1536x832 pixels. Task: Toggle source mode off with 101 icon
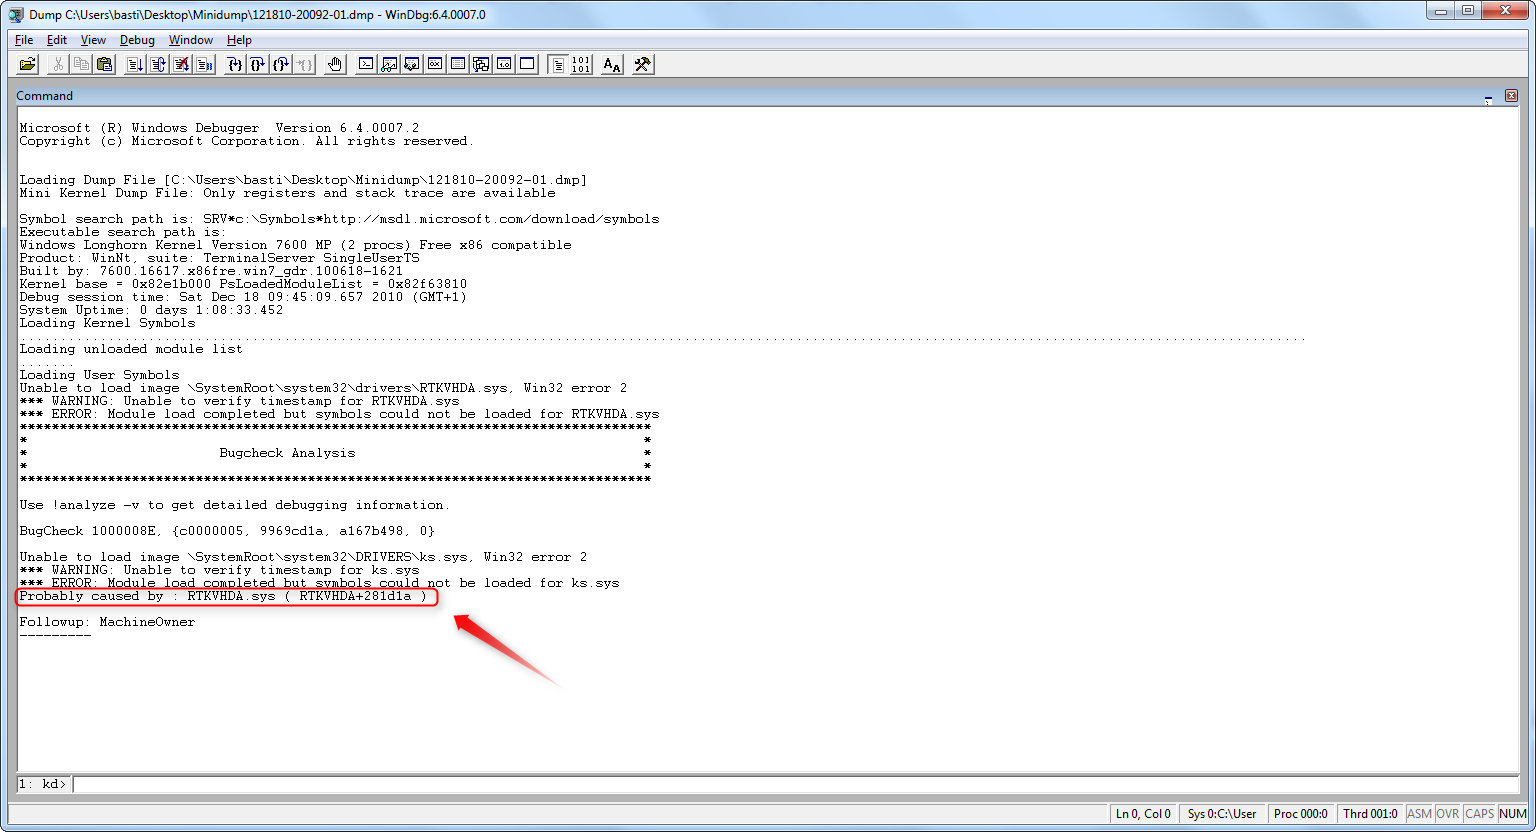tap(580, 64)
